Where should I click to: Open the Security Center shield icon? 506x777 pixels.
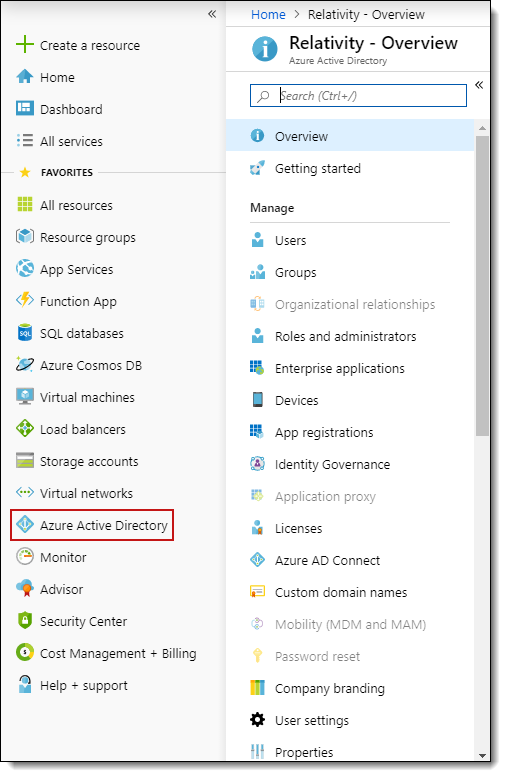tap(25, 621)
